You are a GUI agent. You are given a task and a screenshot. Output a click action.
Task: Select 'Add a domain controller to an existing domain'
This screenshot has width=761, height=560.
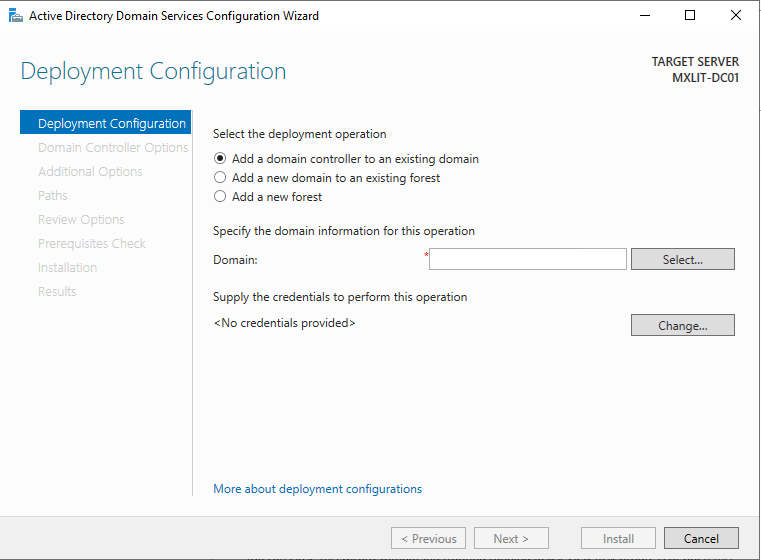coord(220,159)
